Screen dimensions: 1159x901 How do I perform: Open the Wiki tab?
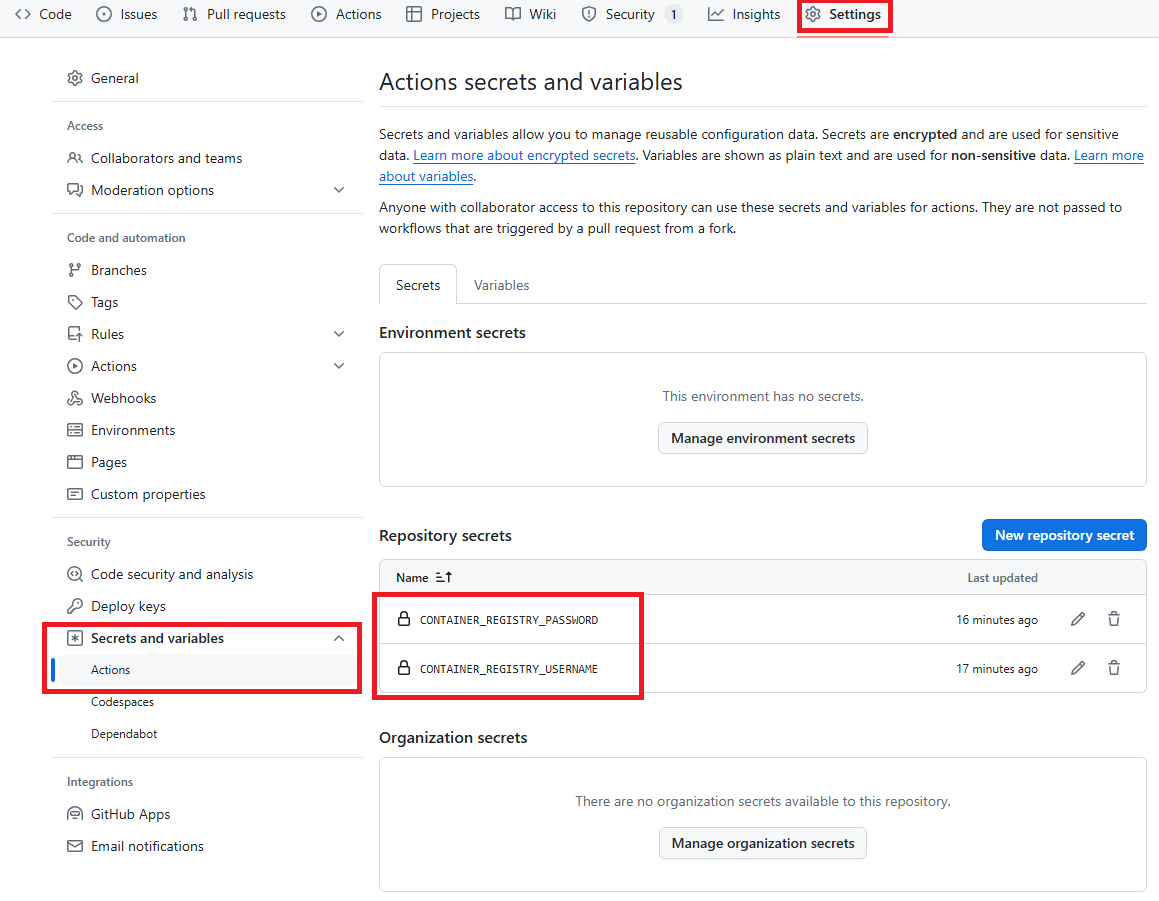click(530, 14)
